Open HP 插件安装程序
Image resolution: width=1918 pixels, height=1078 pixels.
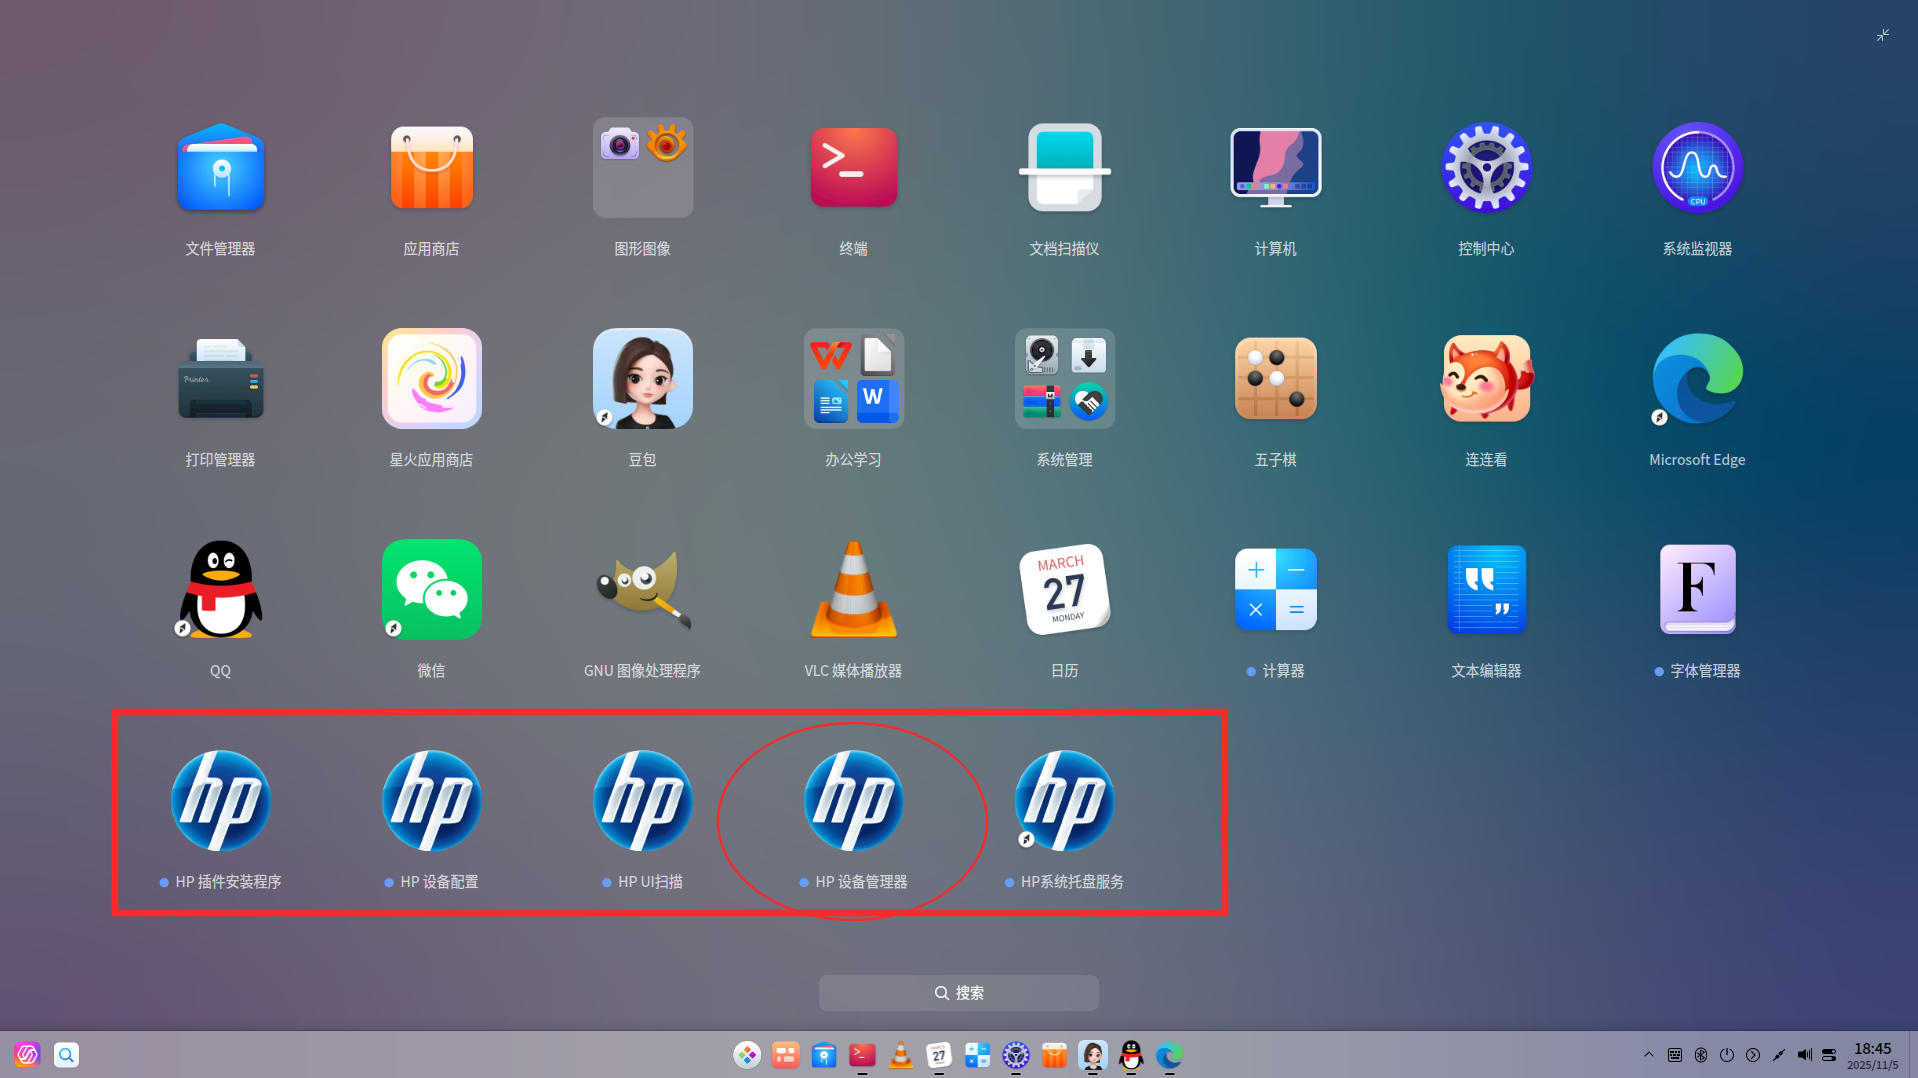coord(220,801)
